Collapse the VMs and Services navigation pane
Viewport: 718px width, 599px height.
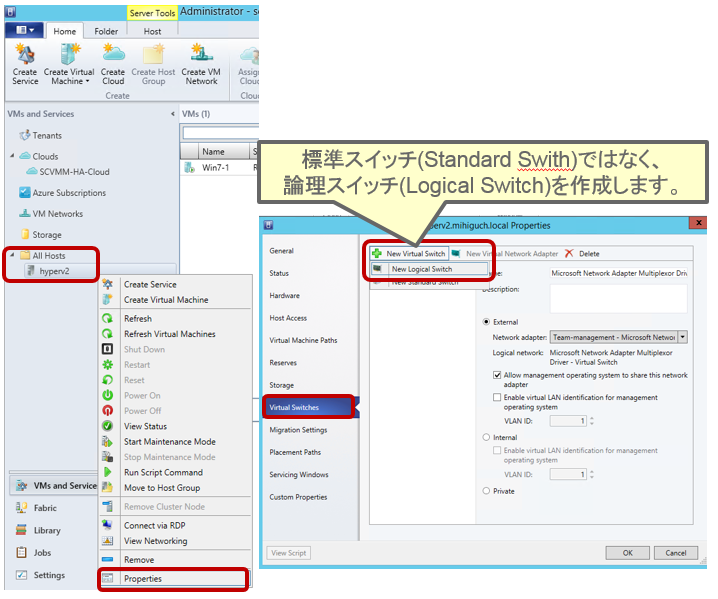point(173,114)
